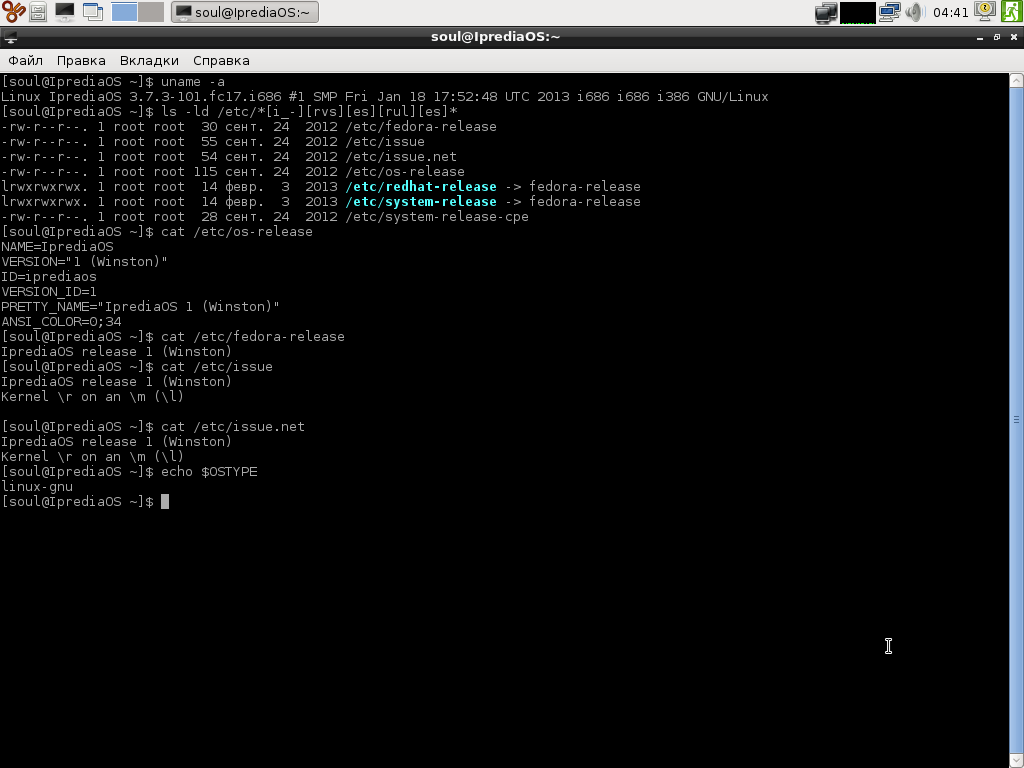Maximize the terminal window

[x=997, y=37]
